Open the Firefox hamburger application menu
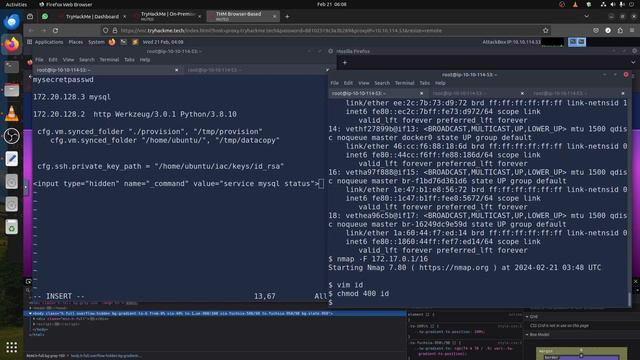Viewport: 640px width, 360px height. point(632,30)
